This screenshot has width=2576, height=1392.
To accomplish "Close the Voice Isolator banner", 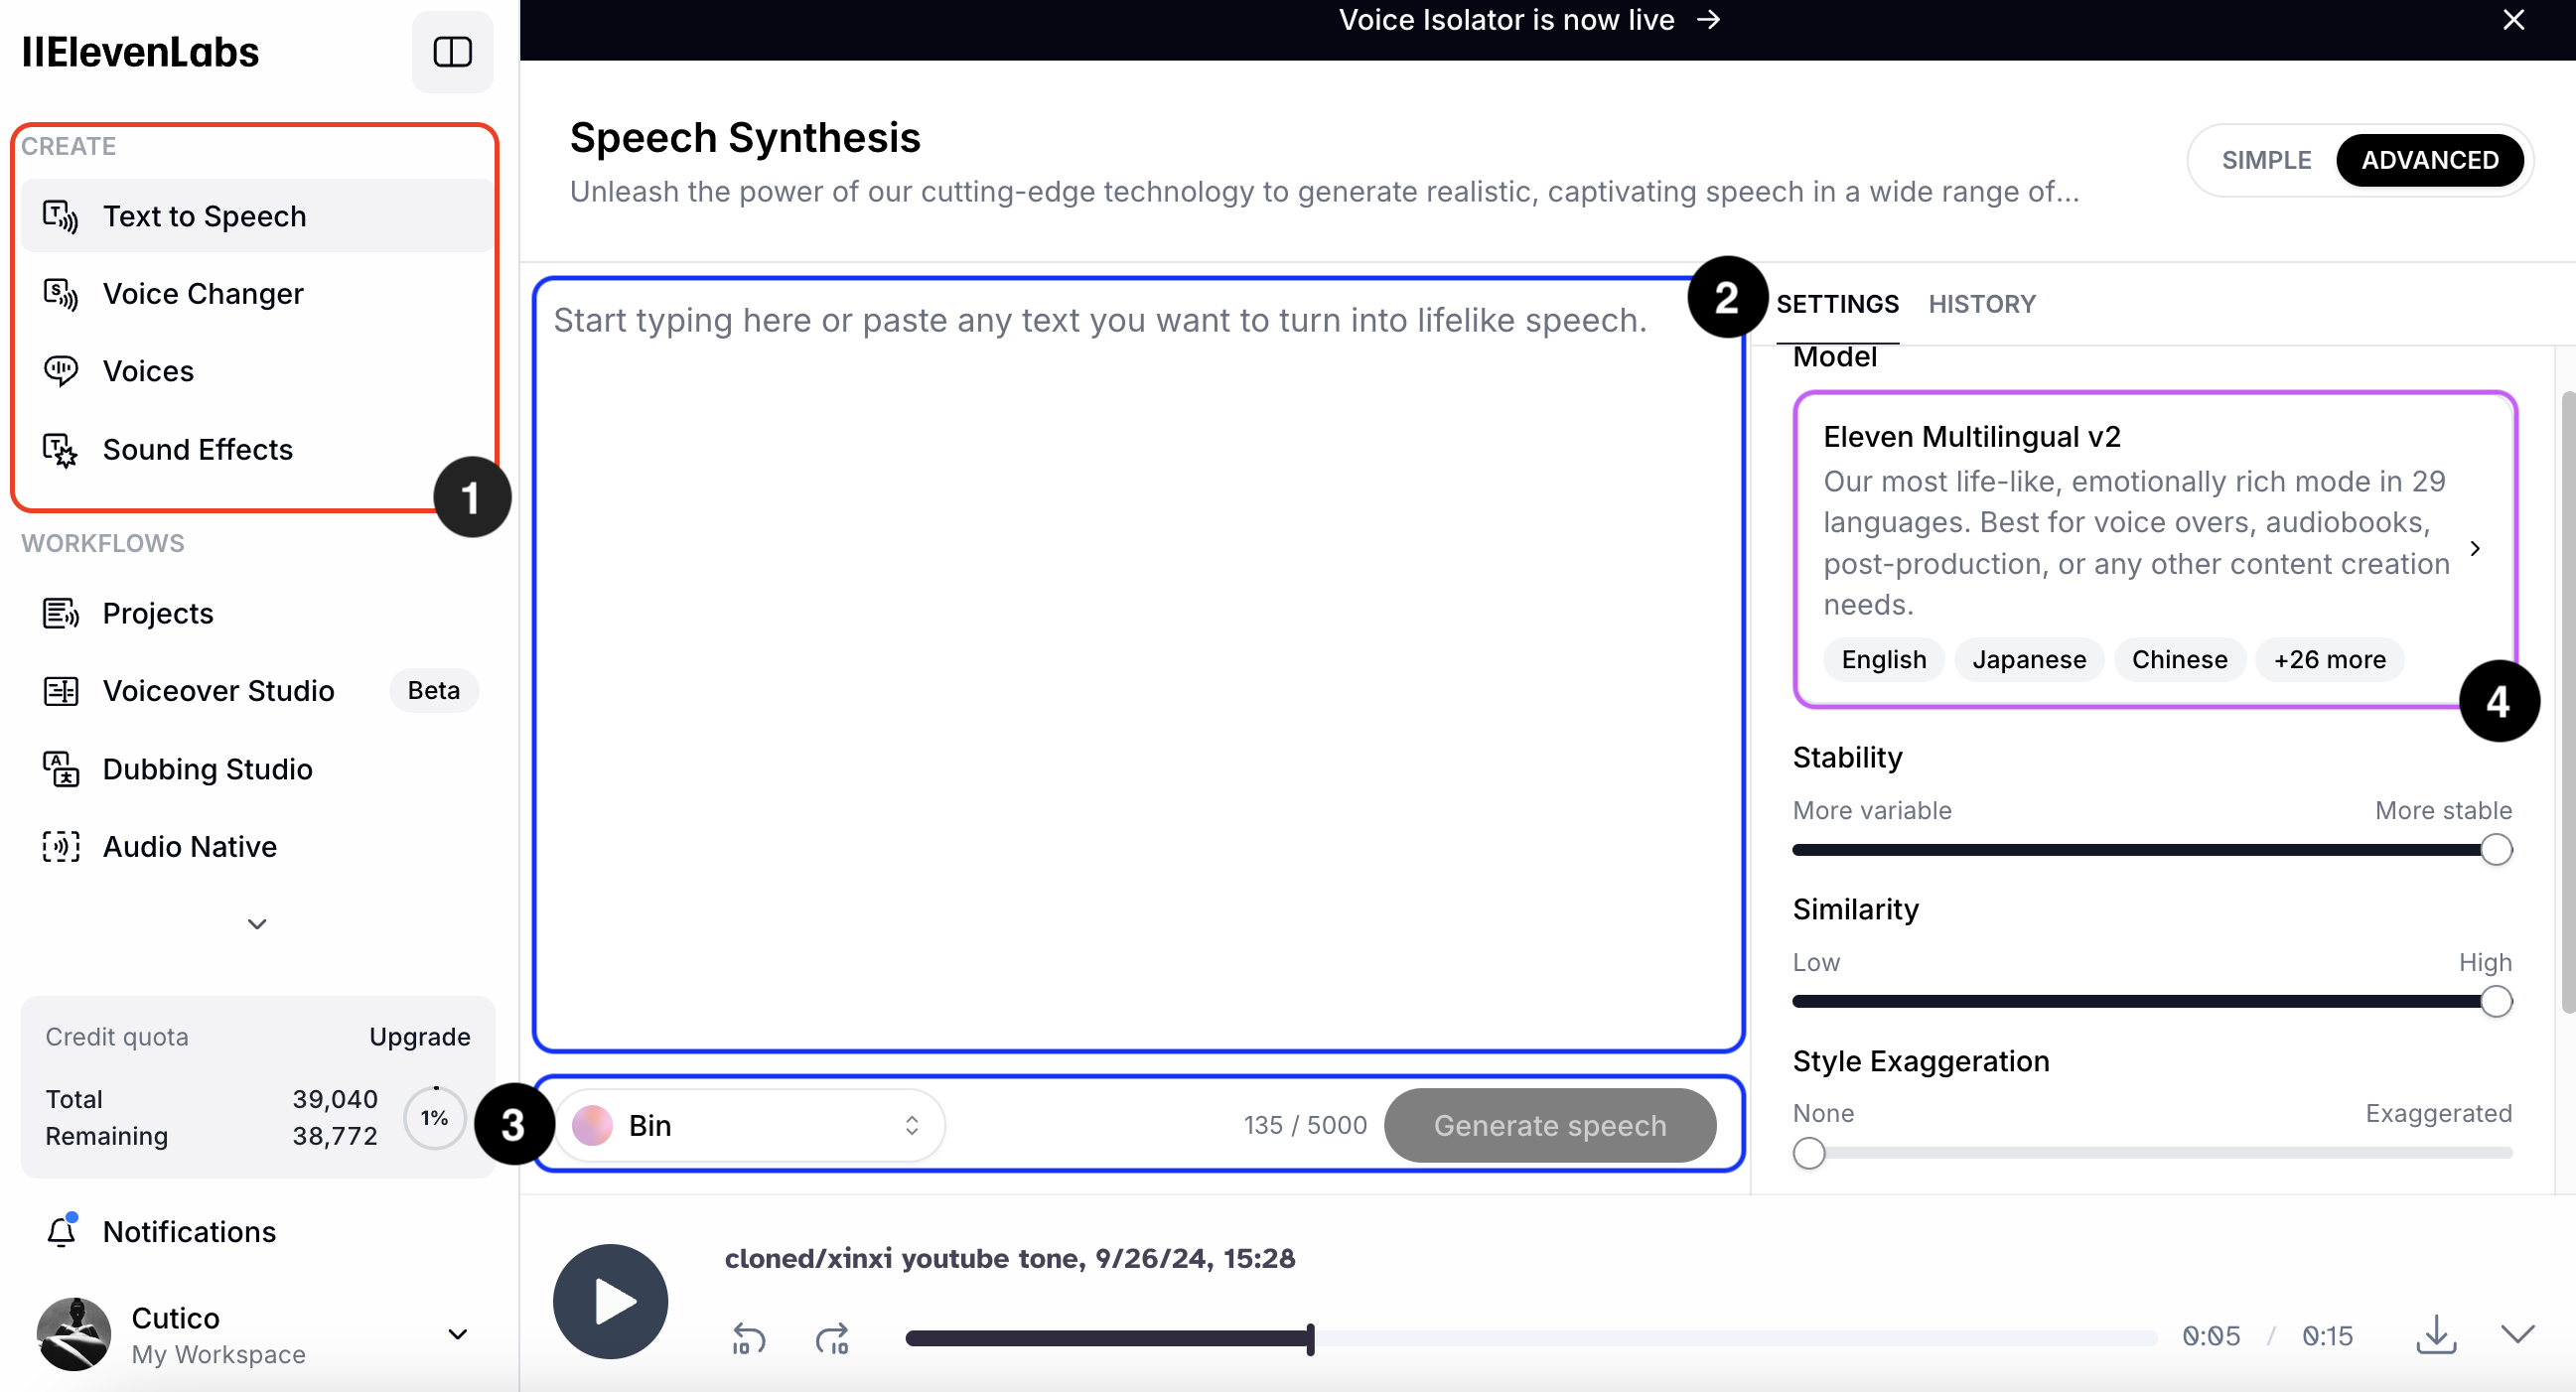I will pyautogui.click(x=2513, y=20).
